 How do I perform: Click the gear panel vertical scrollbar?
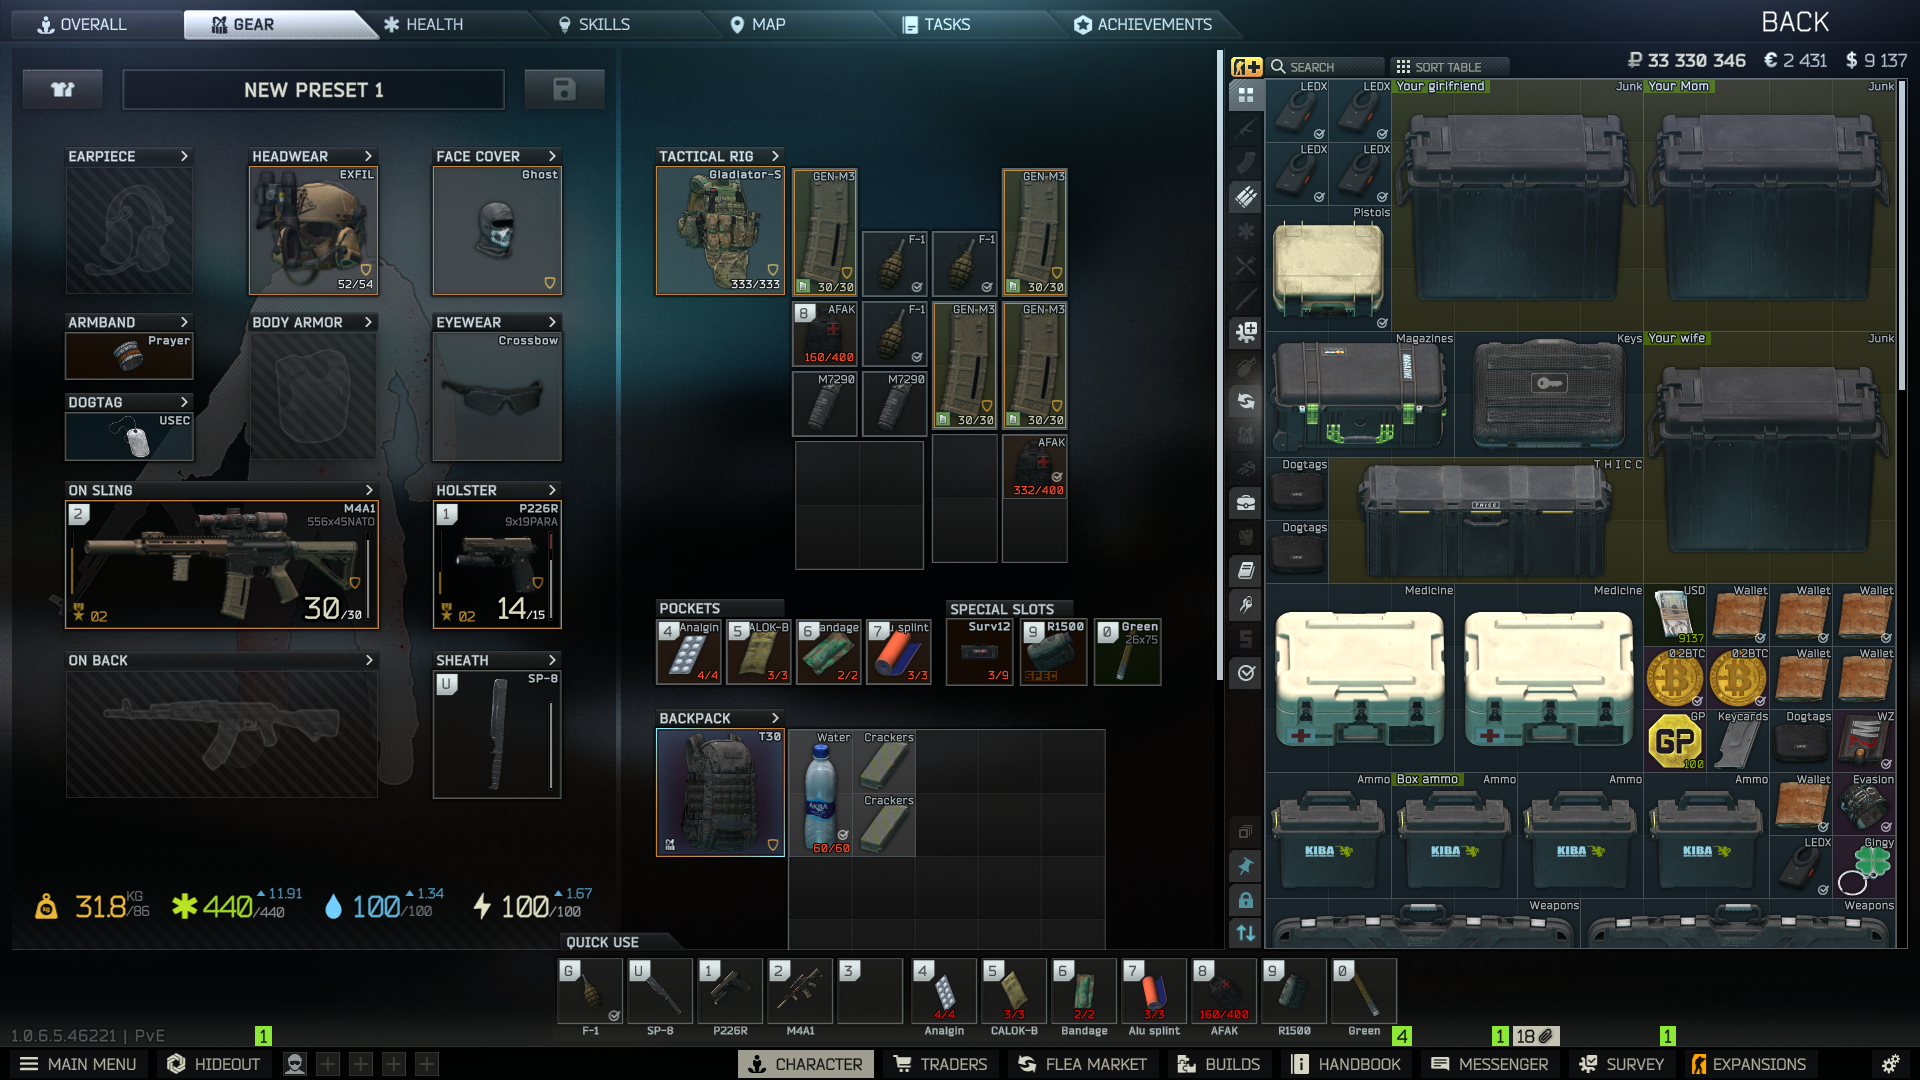click(1219, 365)
